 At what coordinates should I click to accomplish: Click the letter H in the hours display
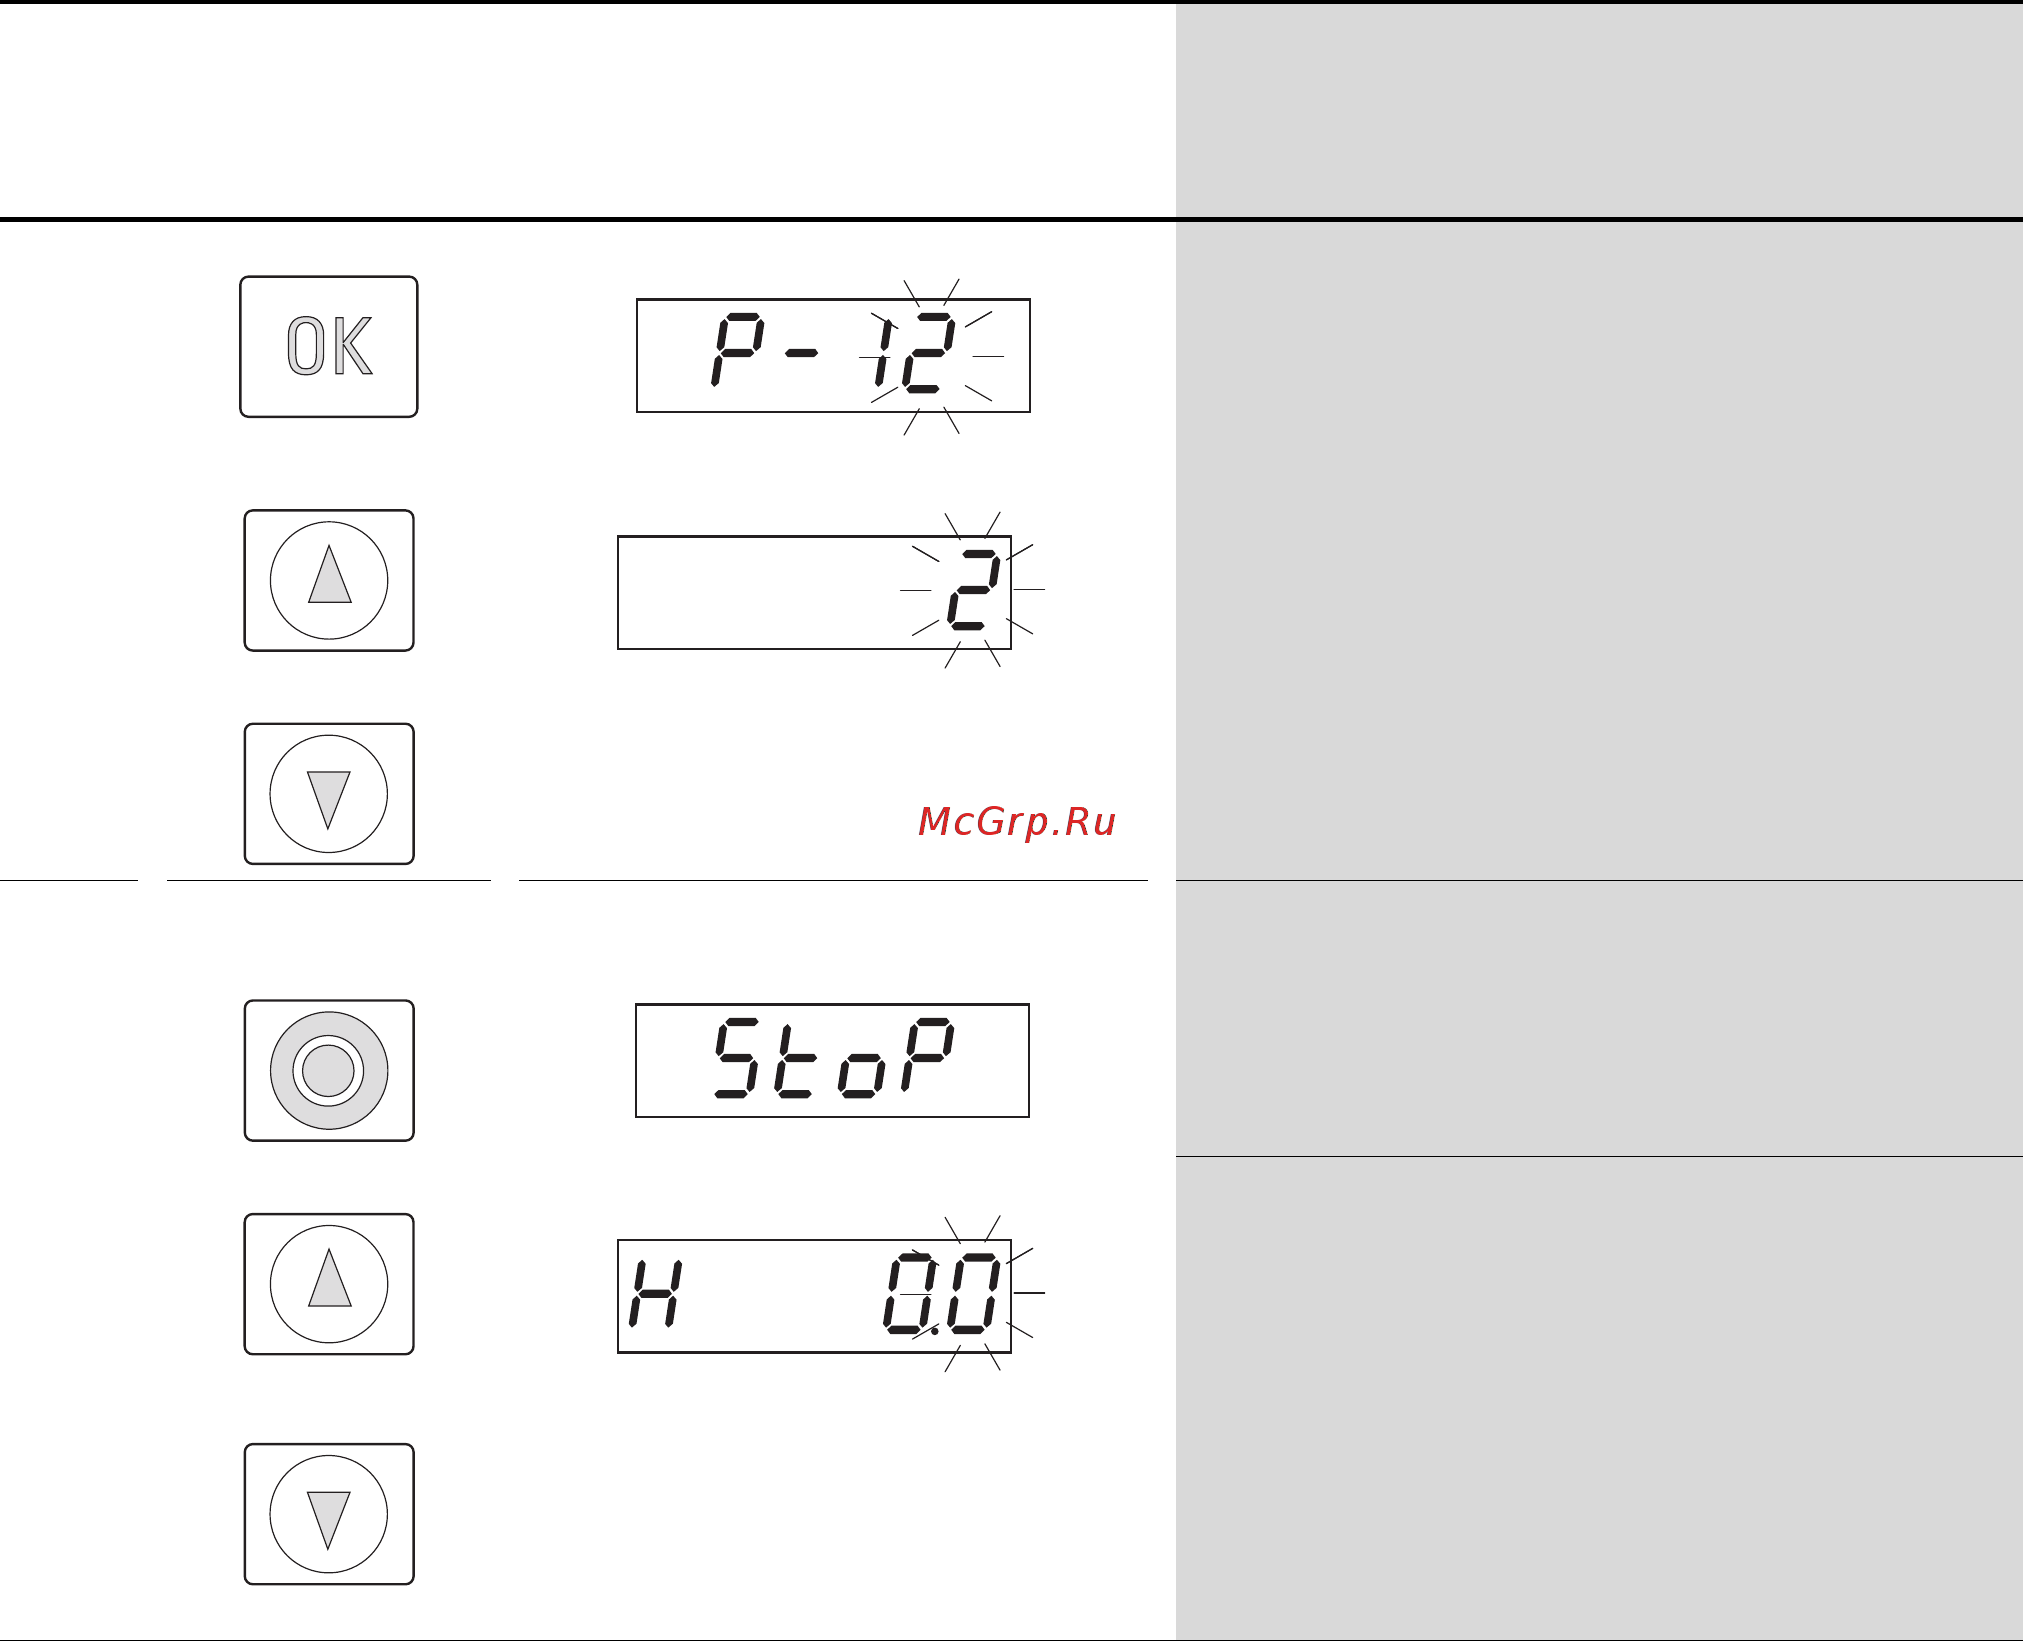click(656, 1294)
